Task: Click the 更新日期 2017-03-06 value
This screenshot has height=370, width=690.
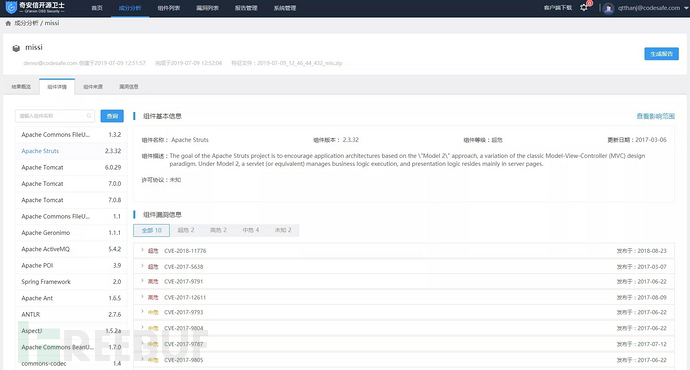Action: pyautogui.click(x=651, y=140)
